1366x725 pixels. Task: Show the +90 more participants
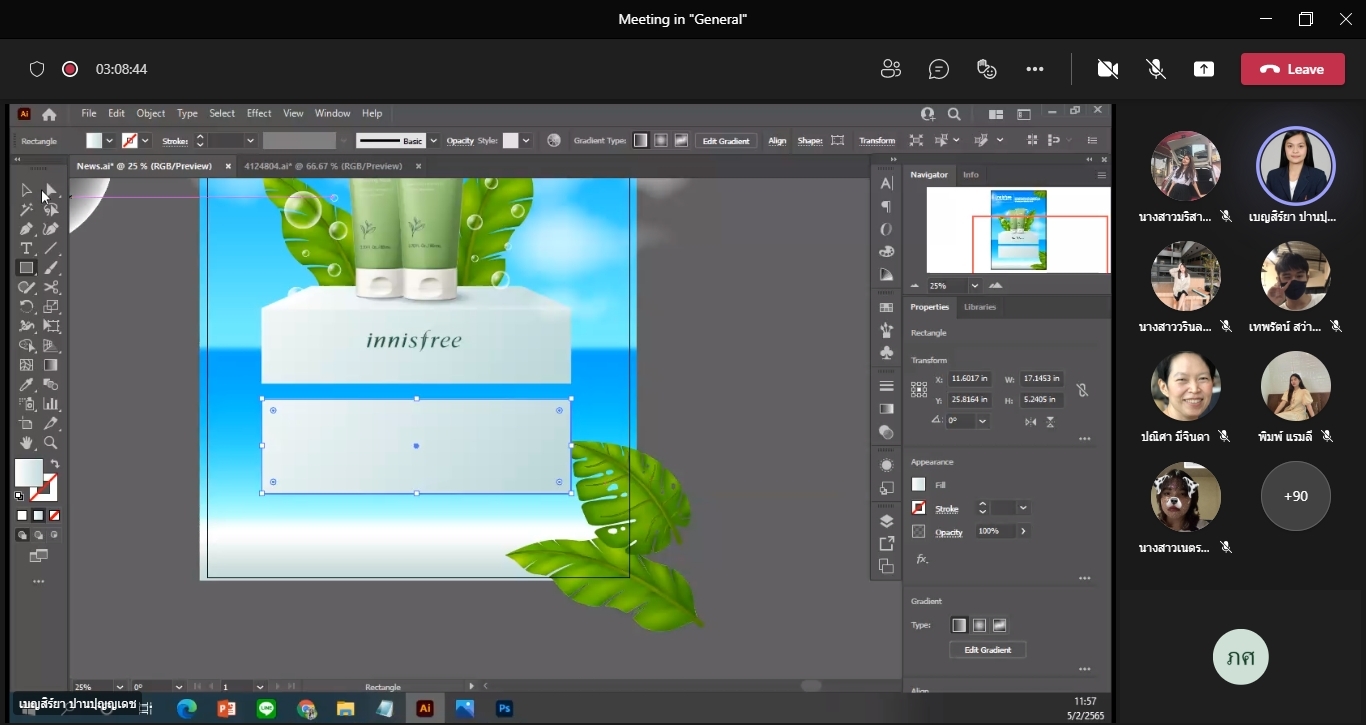[x=1296, y=496]
